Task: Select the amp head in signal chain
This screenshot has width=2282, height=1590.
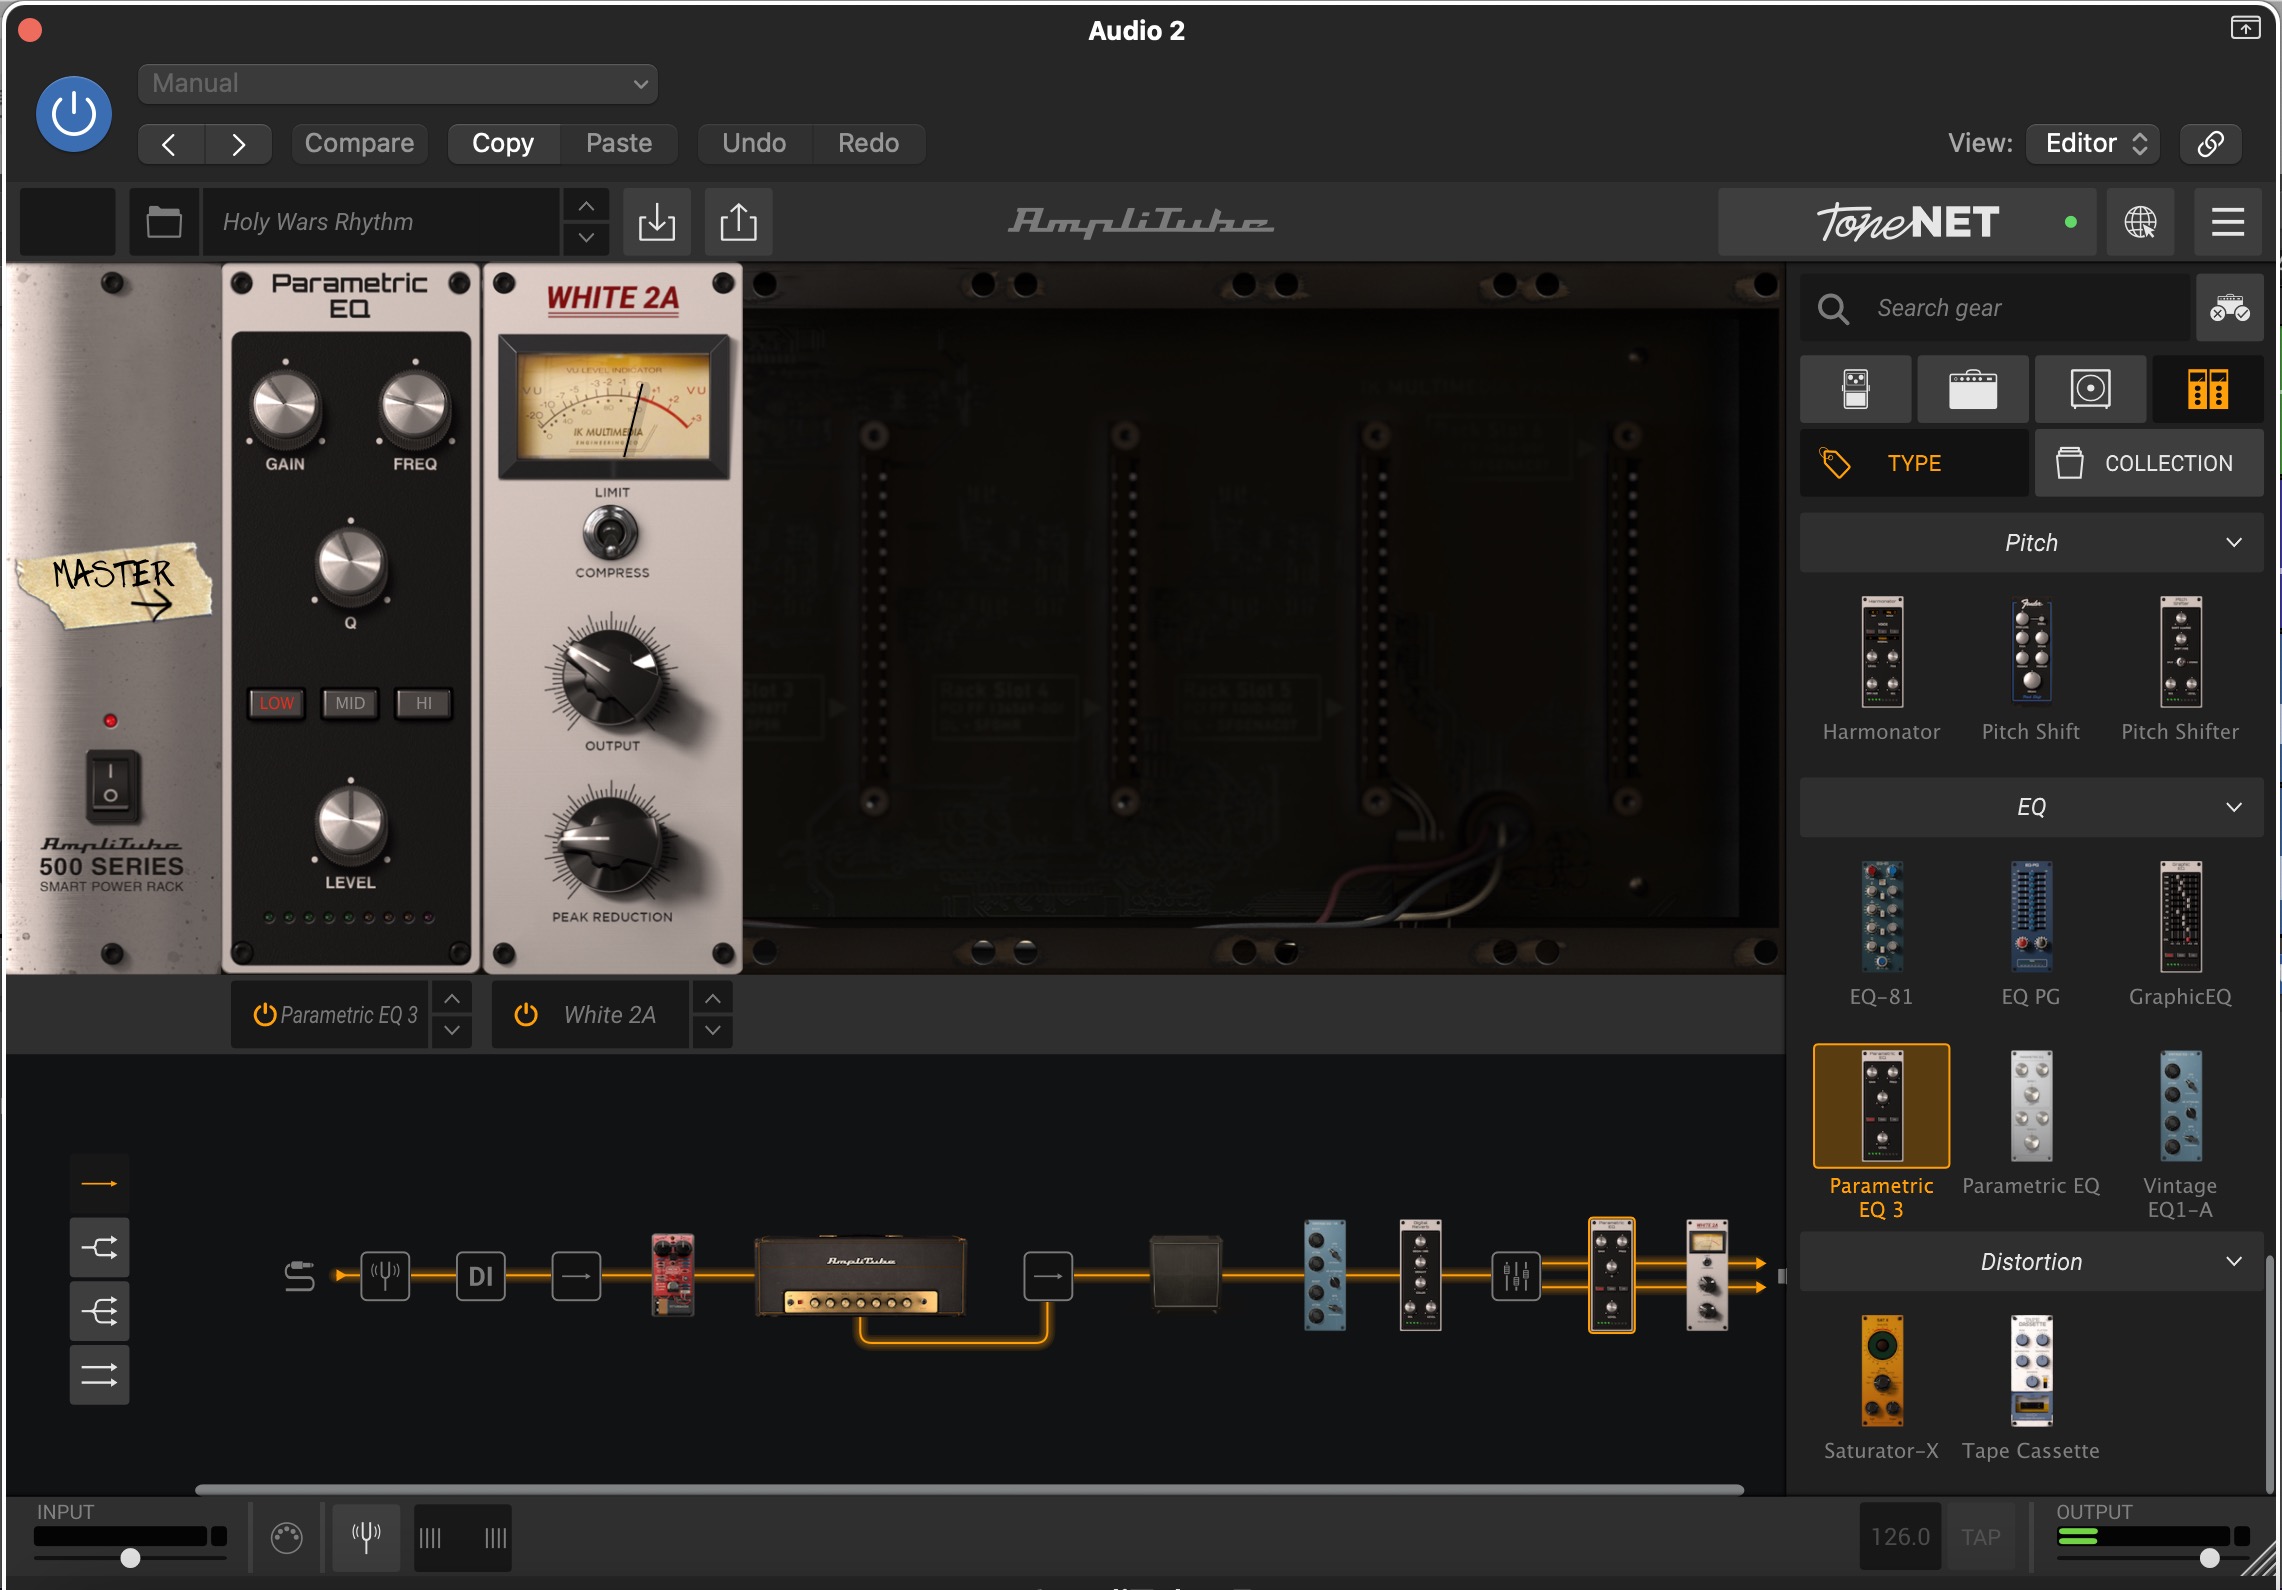Action: 861,1276
